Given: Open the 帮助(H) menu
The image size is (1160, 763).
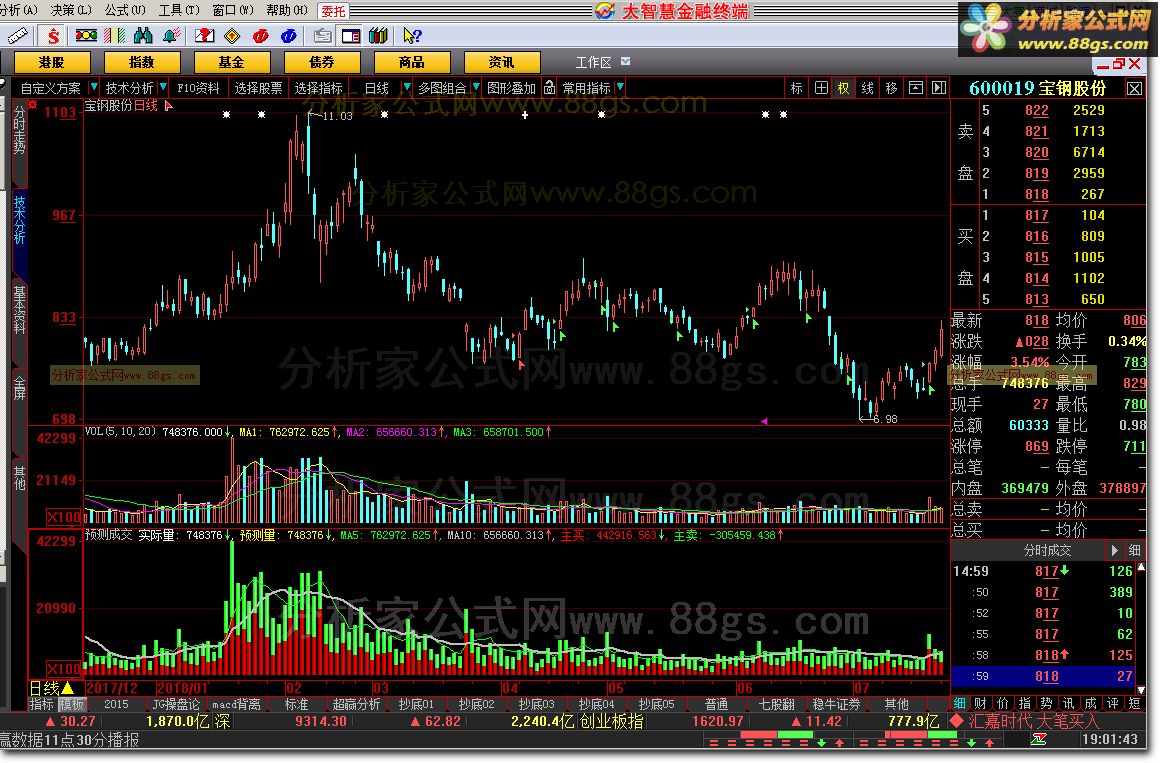Looking at the screenshot, I should pos(287,10).
